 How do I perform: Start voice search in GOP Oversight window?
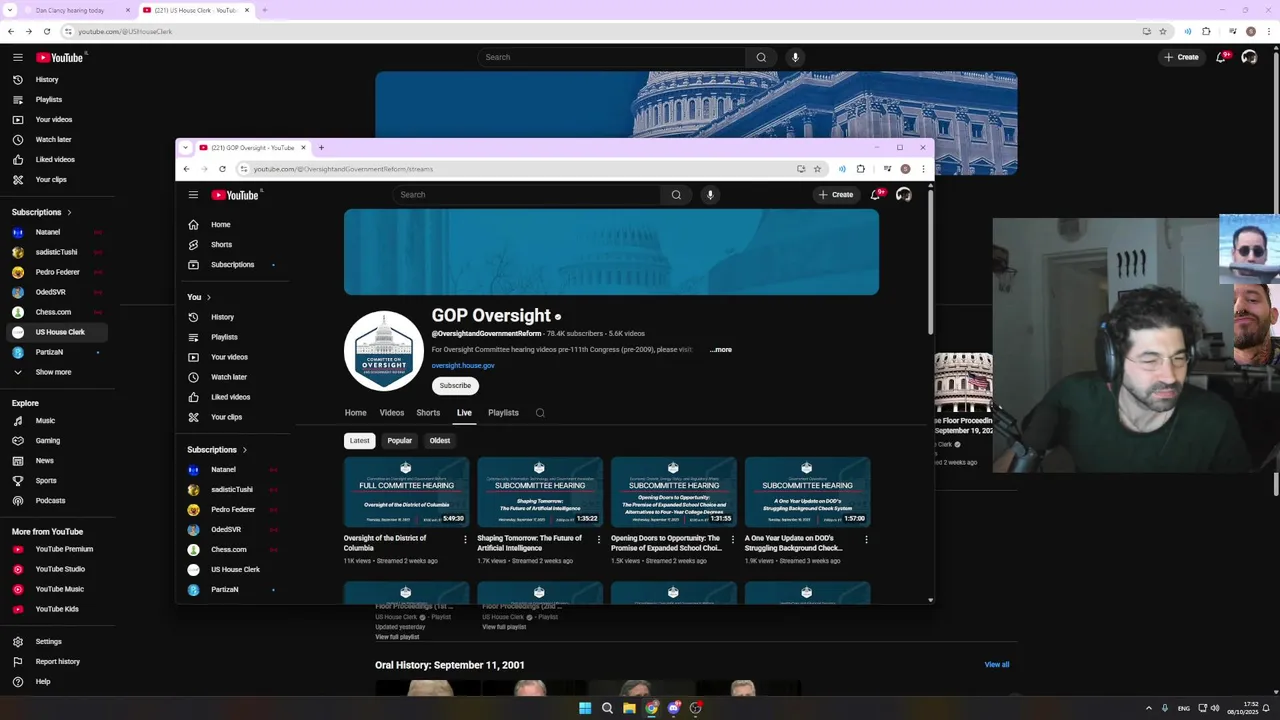[710, 195]
